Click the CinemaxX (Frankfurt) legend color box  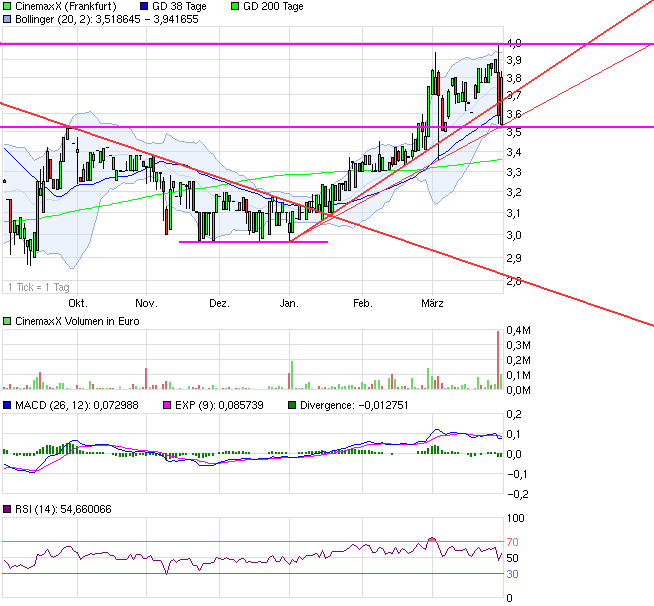click(x=8, y=6)
